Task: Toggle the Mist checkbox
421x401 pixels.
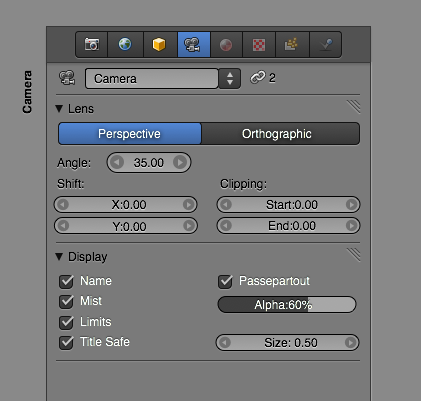Action: tap(66, 302)
